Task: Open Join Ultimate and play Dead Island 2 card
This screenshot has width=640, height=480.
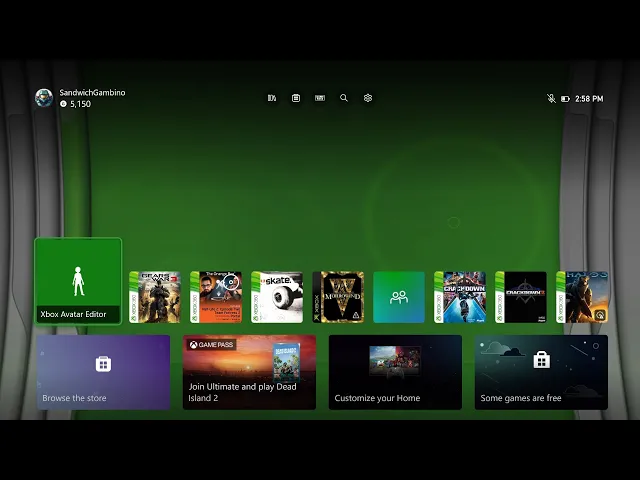Action: [249, 372]
